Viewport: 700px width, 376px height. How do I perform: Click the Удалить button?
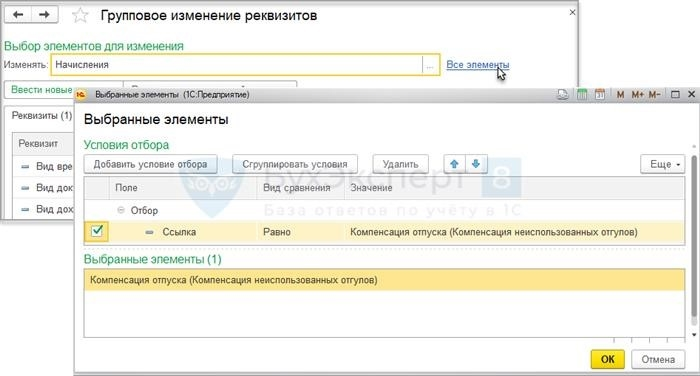click(400, 164)
